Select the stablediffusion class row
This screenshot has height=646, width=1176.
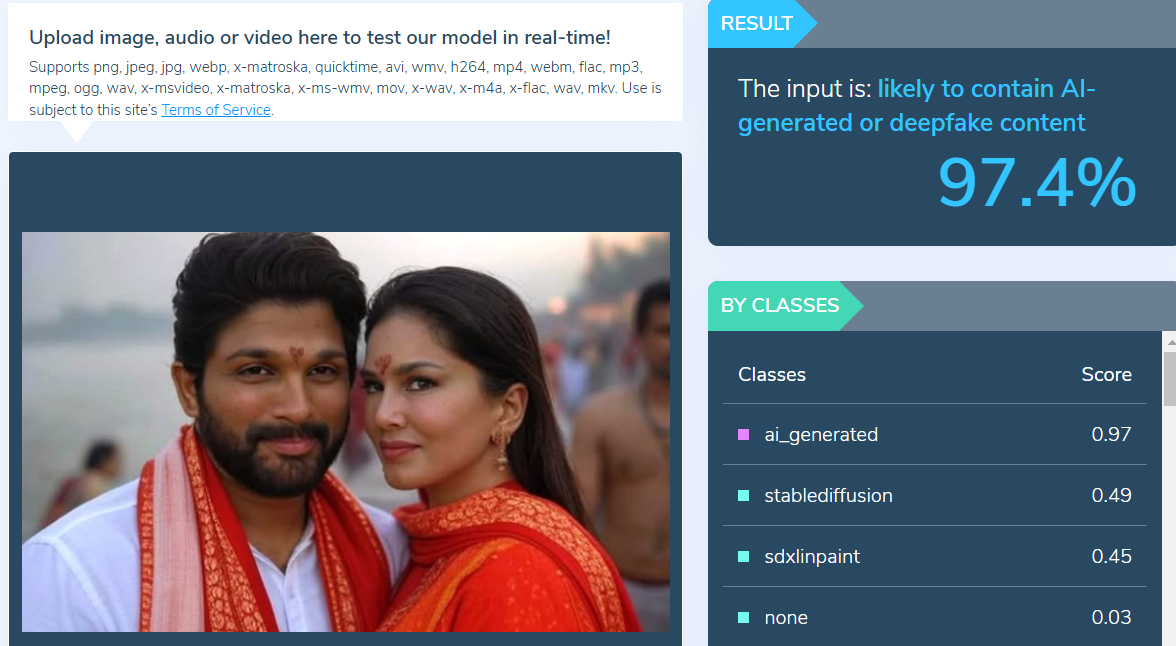coord(934,495)
